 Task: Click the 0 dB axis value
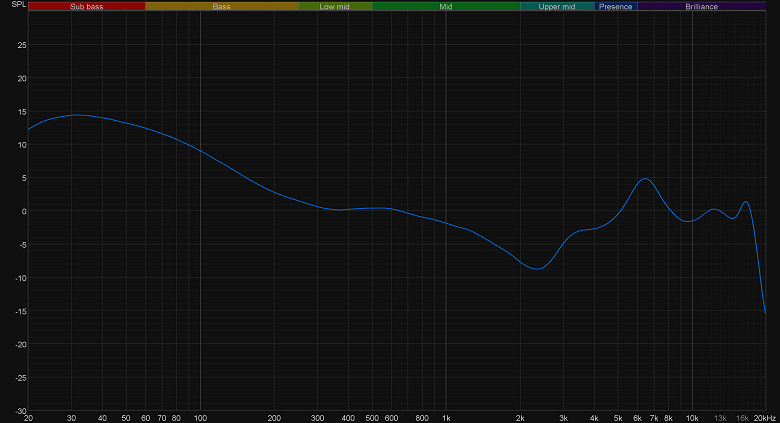[x=24, y=212]
